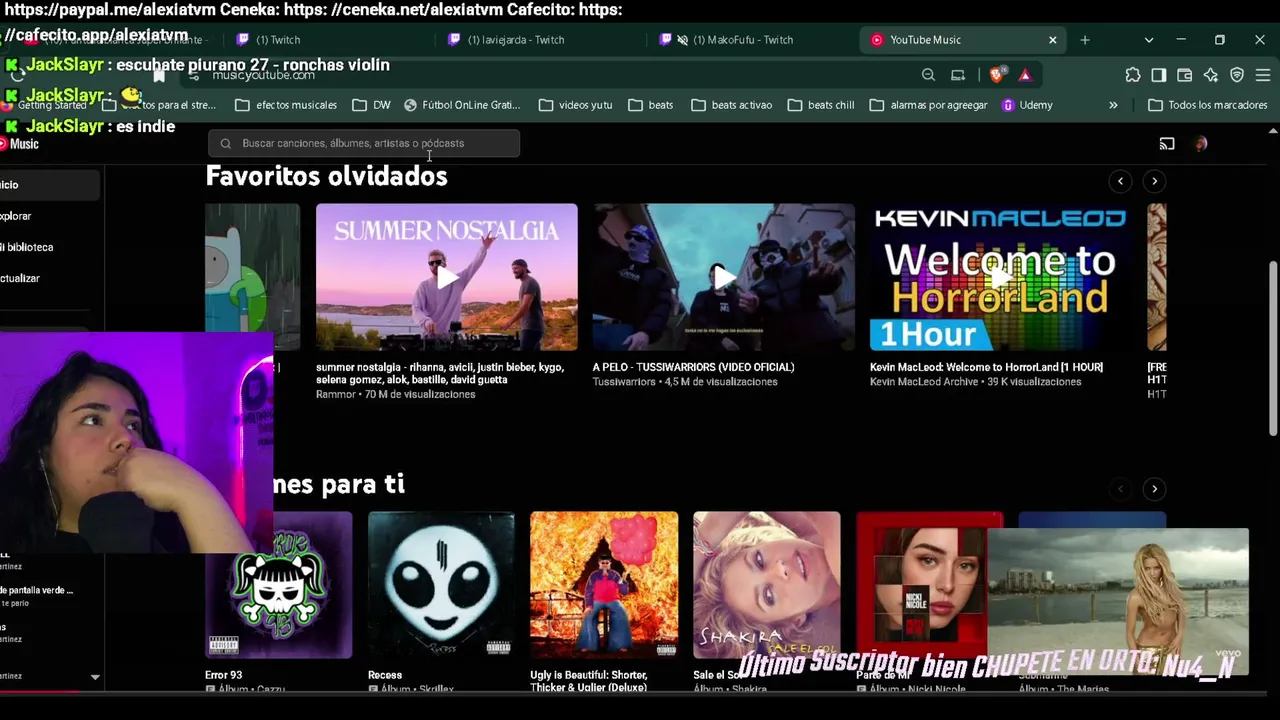Unmute the MakoFufu tab via speaker icon
Image resolution: width=1280 pixels, height=720 pixels.
[x=682, y=40]
